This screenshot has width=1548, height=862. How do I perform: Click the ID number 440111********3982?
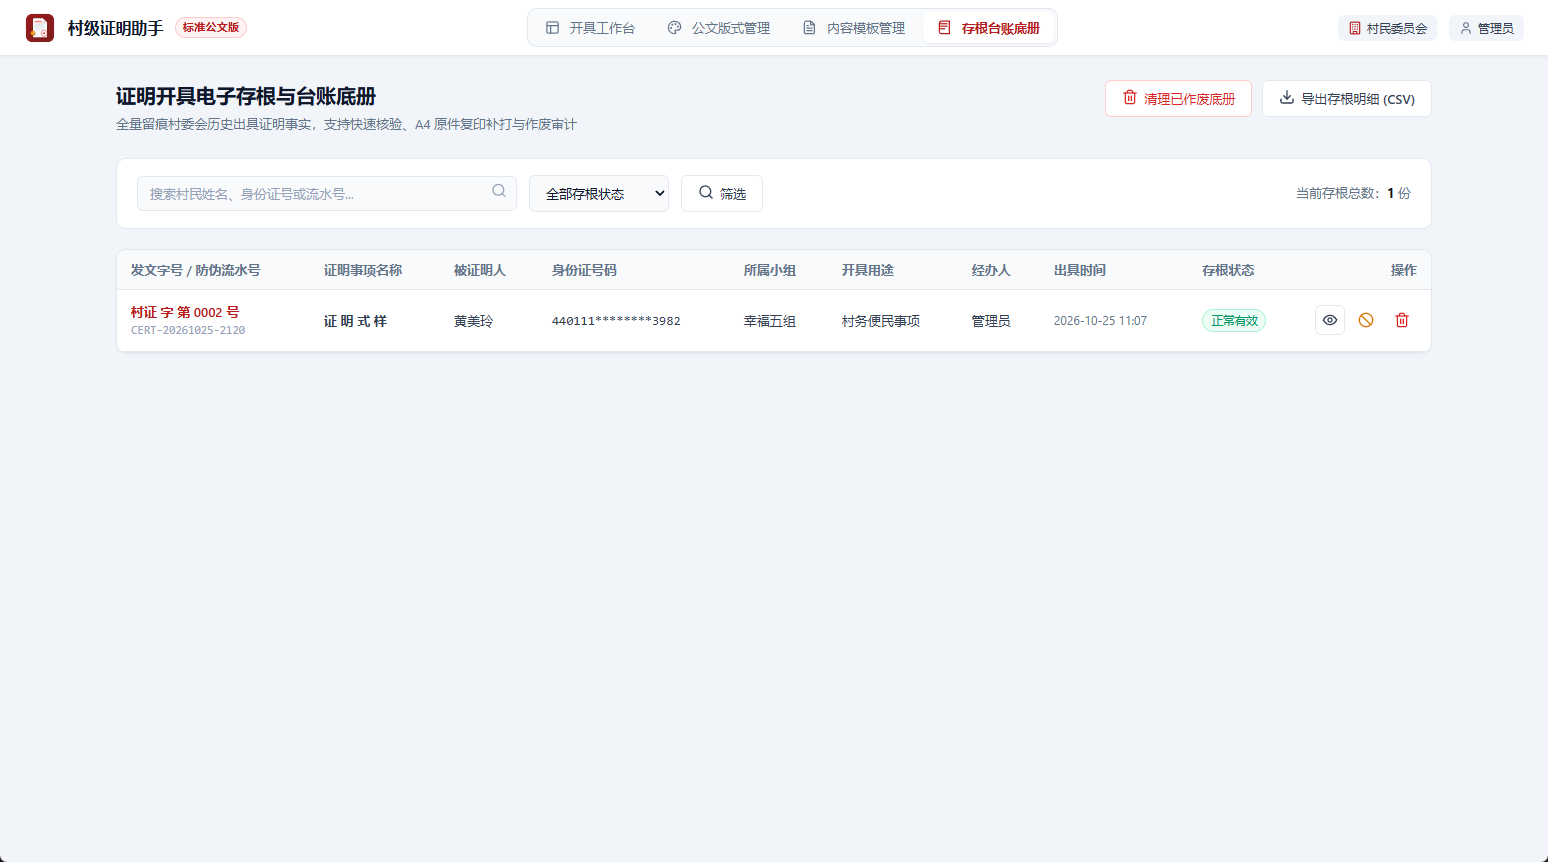tap(616, 321)
